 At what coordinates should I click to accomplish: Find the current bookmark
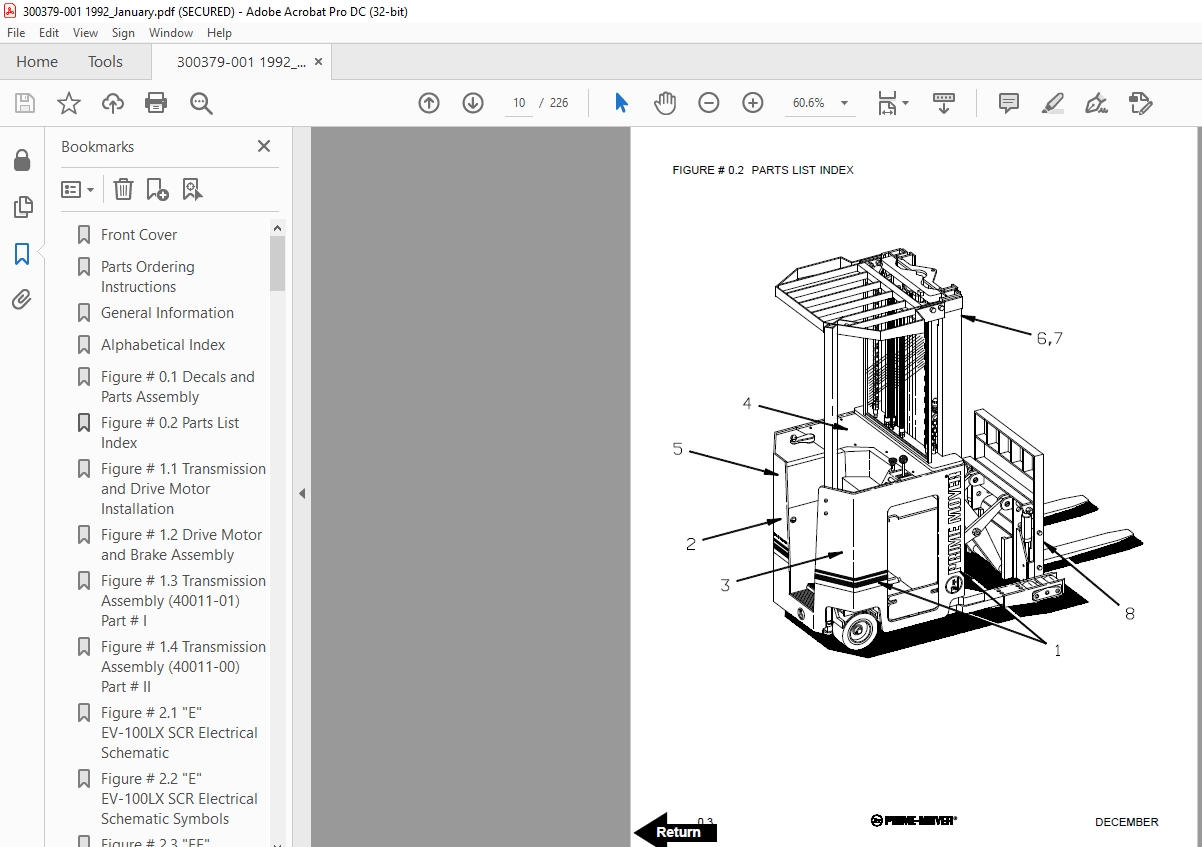click(192, 189)
